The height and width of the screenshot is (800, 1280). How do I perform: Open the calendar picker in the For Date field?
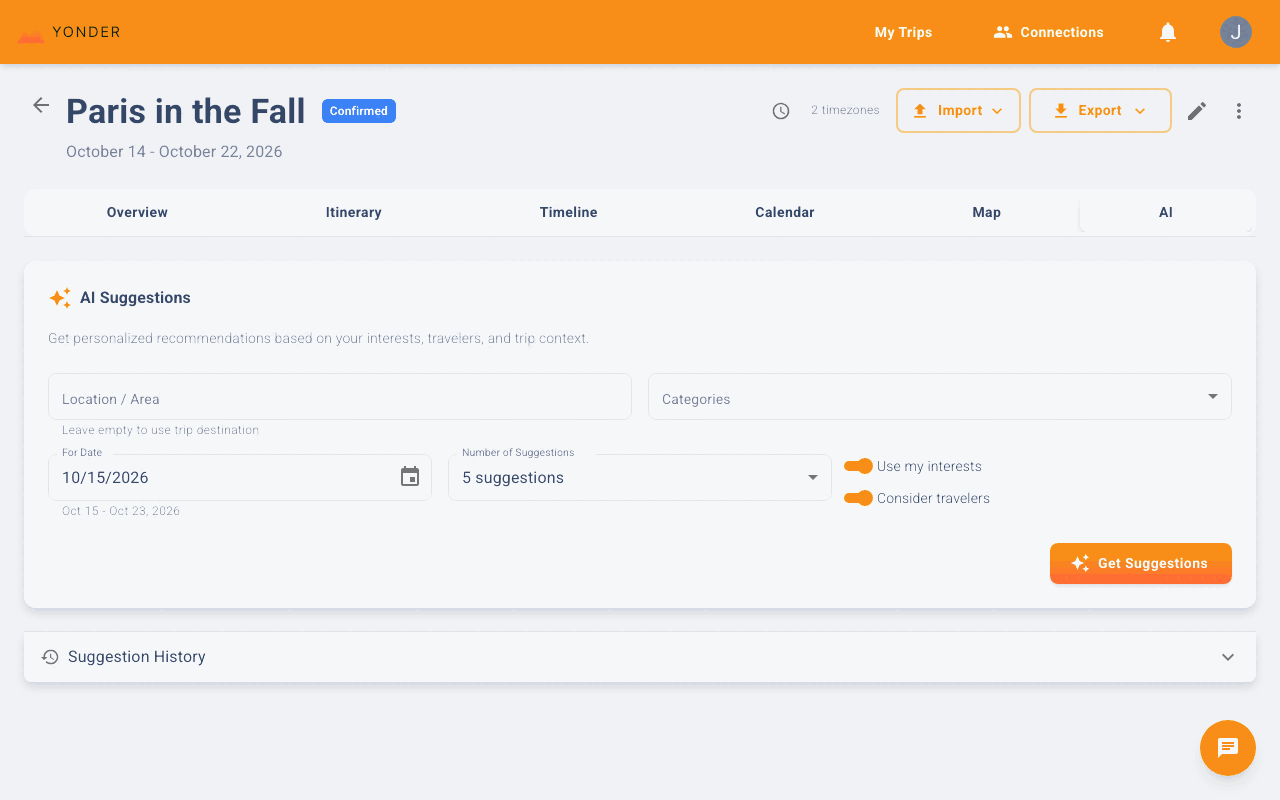click(409, 477)
